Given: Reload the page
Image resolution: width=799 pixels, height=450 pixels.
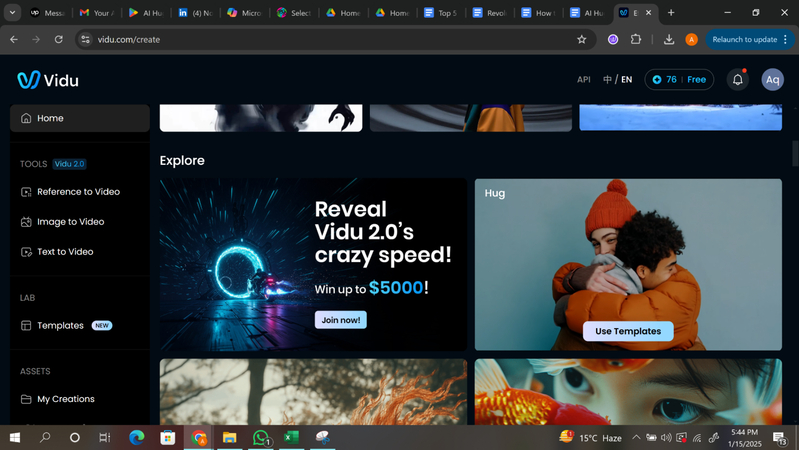Looking at the screenshot, I should point(59,39).
